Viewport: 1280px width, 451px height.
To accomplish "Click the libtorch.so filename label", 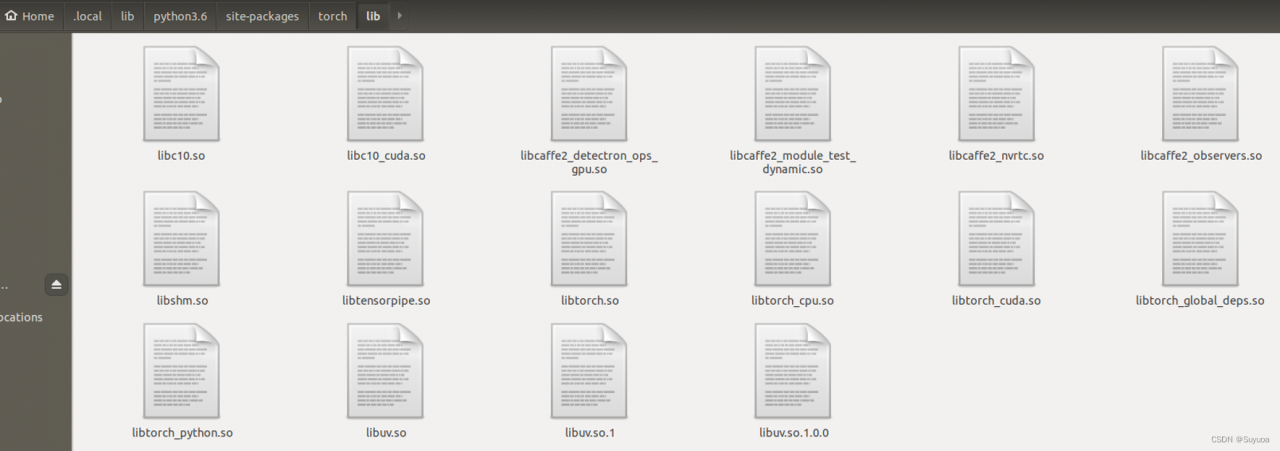I will pos(590,300).
